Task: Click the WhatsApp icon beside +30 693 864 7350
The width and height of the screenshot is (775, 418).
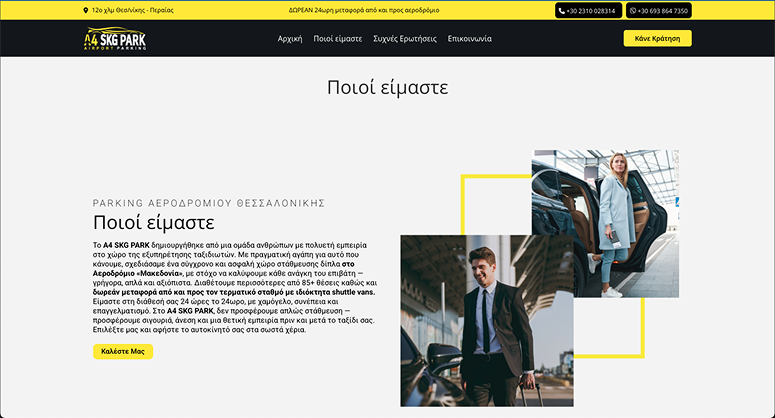Action: coord(633,11)
